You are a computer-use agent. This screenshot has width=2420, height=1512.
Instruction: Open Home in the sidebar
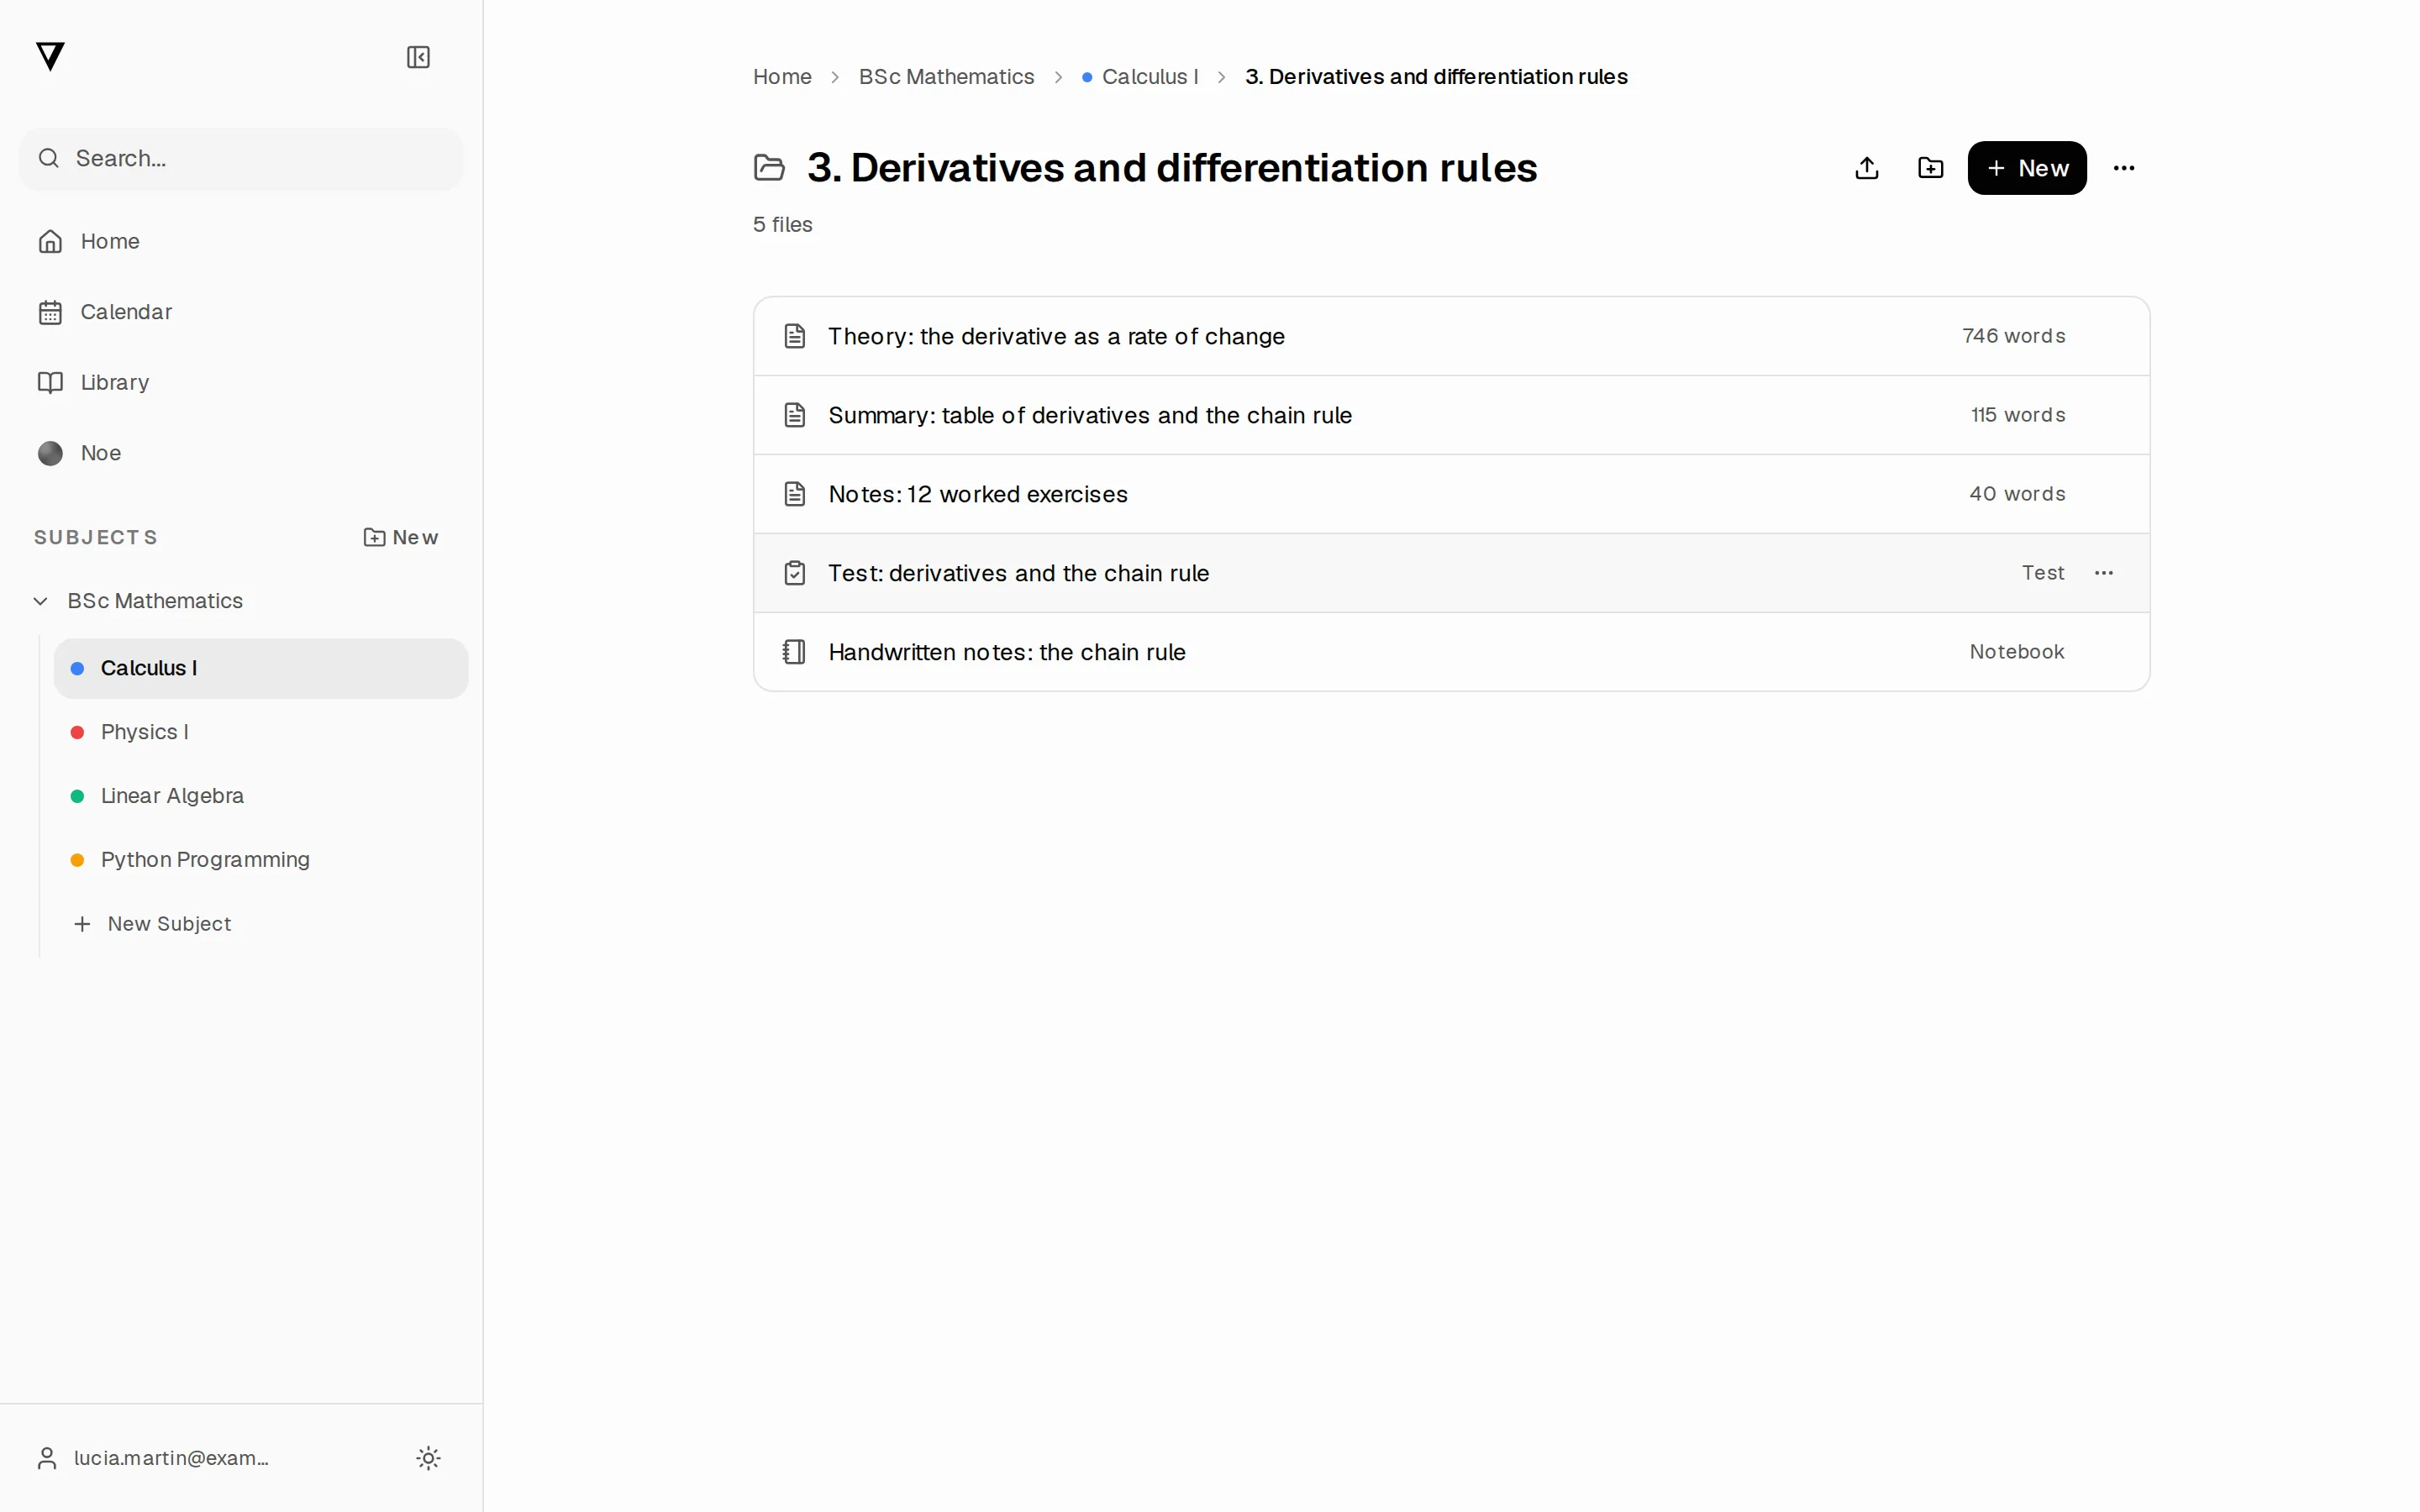tap(241, 241)
